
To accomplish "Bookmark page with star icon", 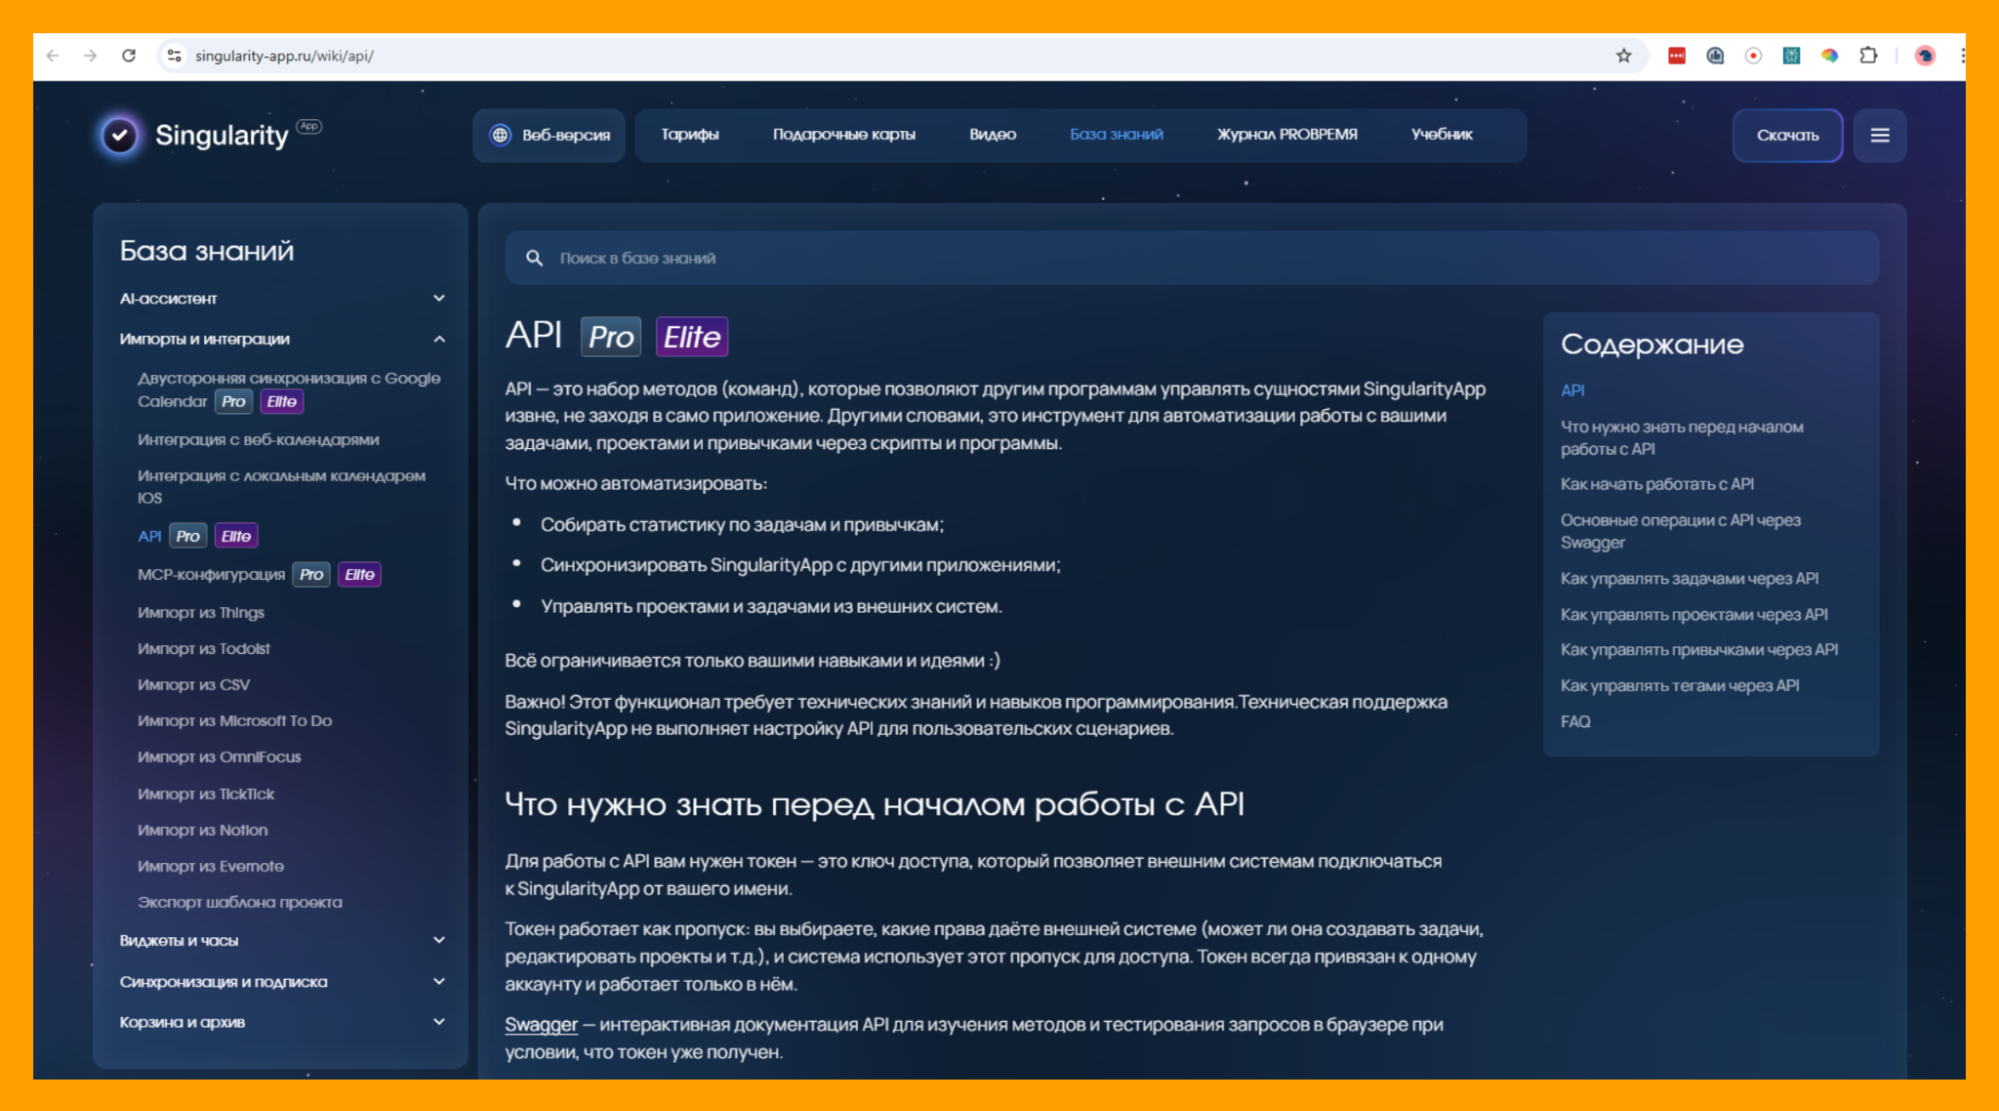I will [1623, 56].
